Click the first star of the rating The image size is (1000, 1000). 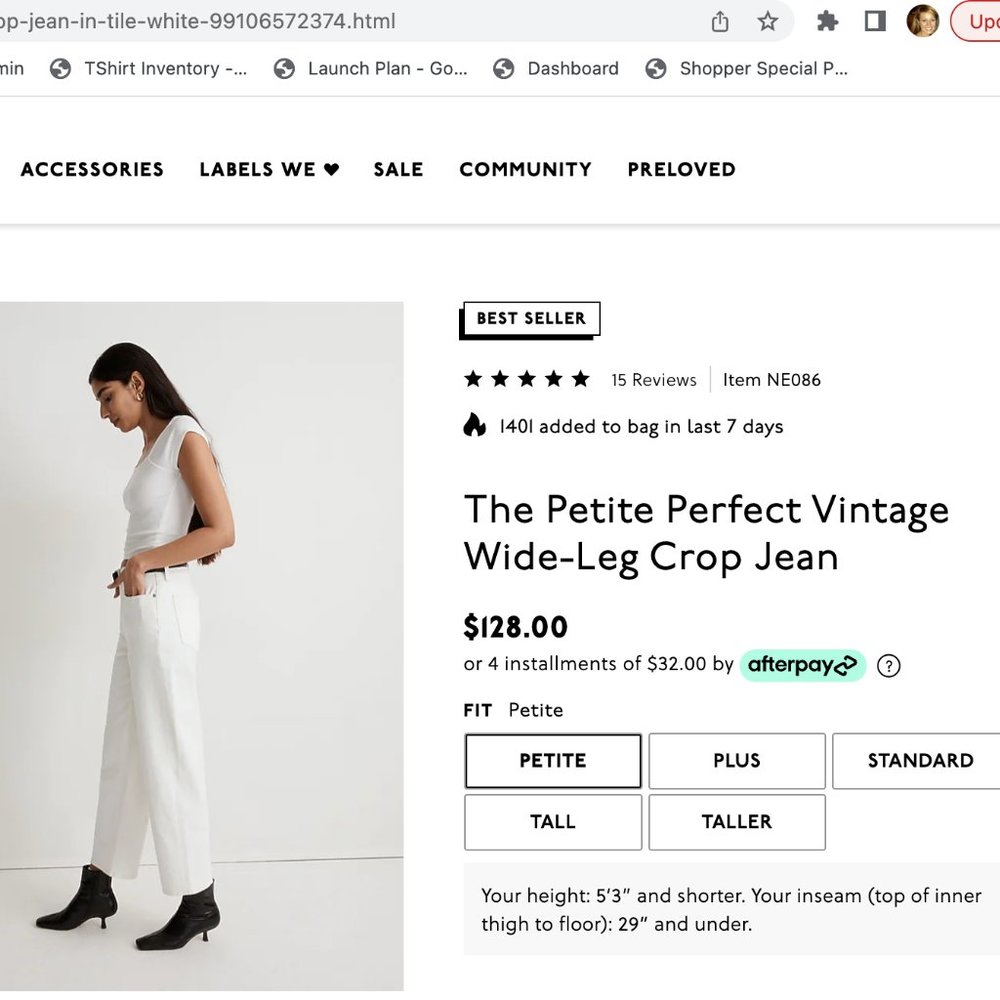pyautogui.click(x=475, y=379)
